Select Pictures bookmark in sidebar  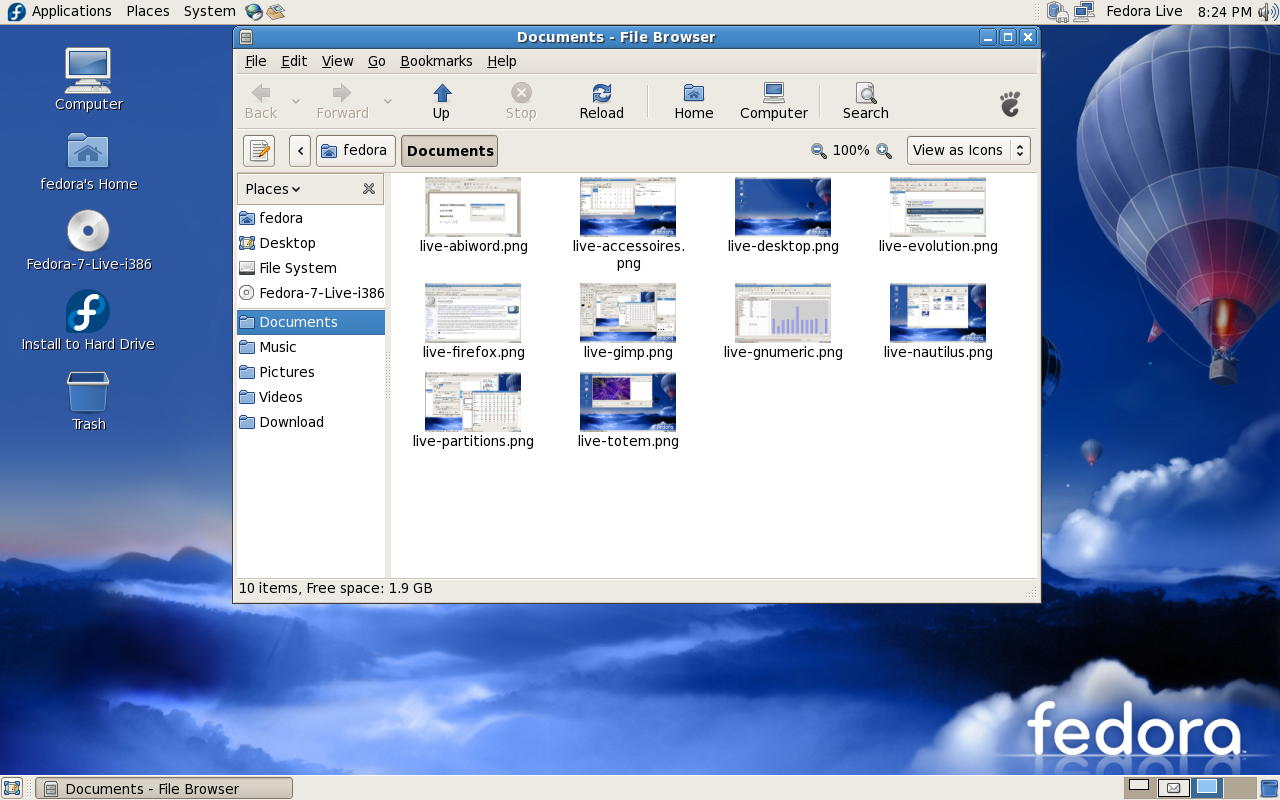coord(311,372)
